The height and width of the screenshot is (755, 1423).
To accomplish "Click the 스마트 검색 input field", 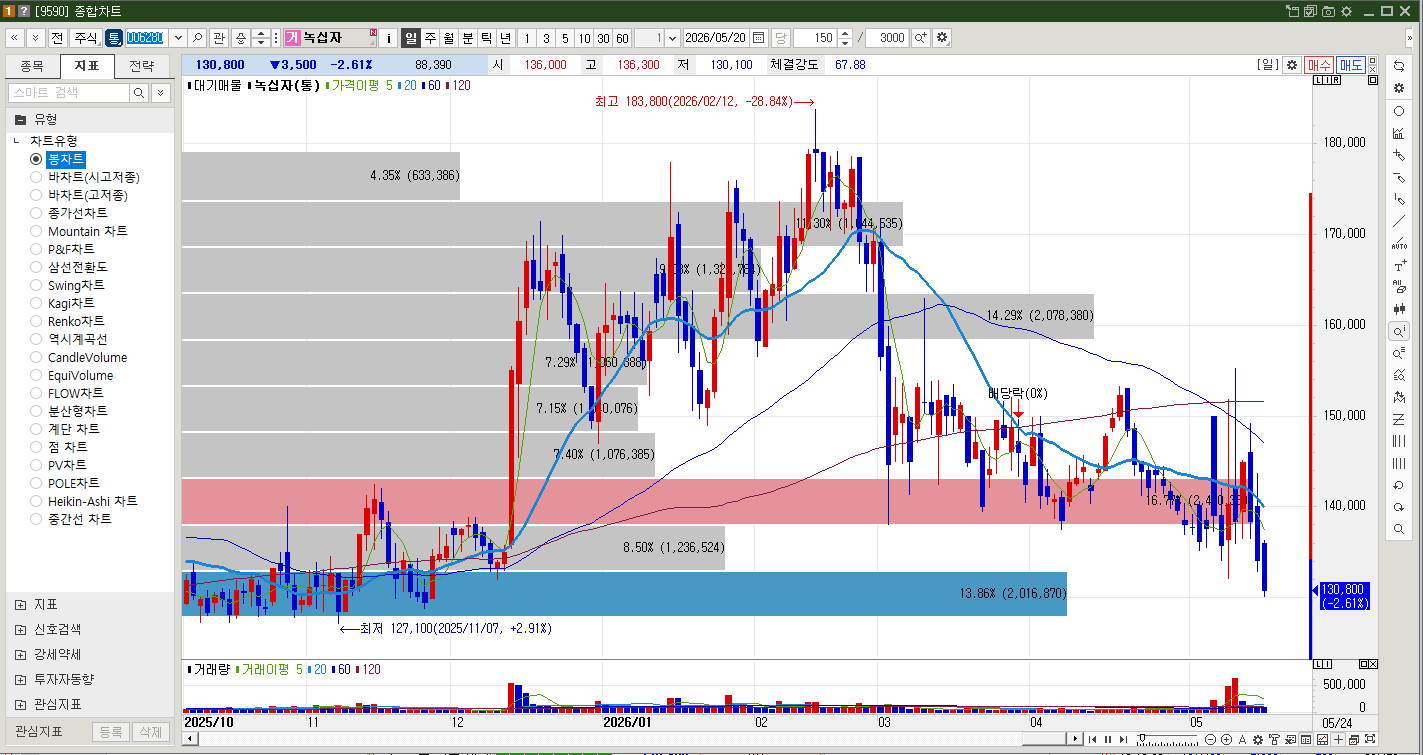I will 68,92.
